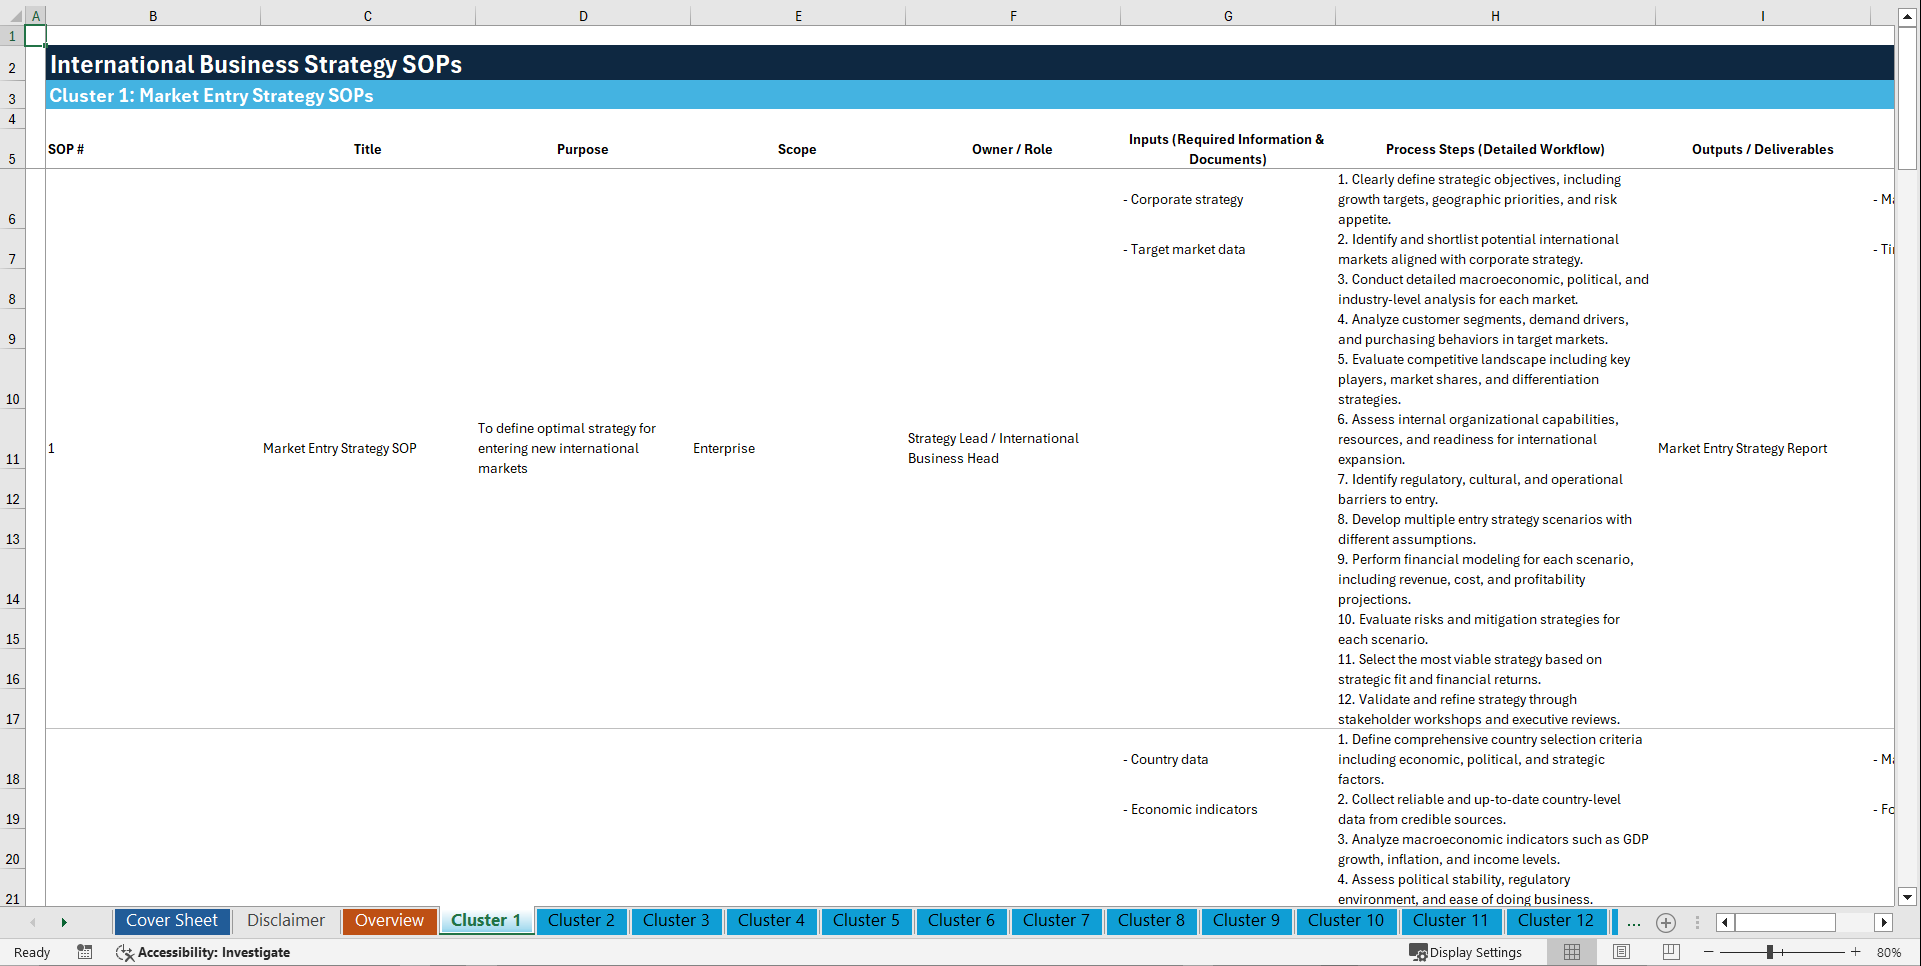Open Display Settings from the status bar

click(1466, 952)
